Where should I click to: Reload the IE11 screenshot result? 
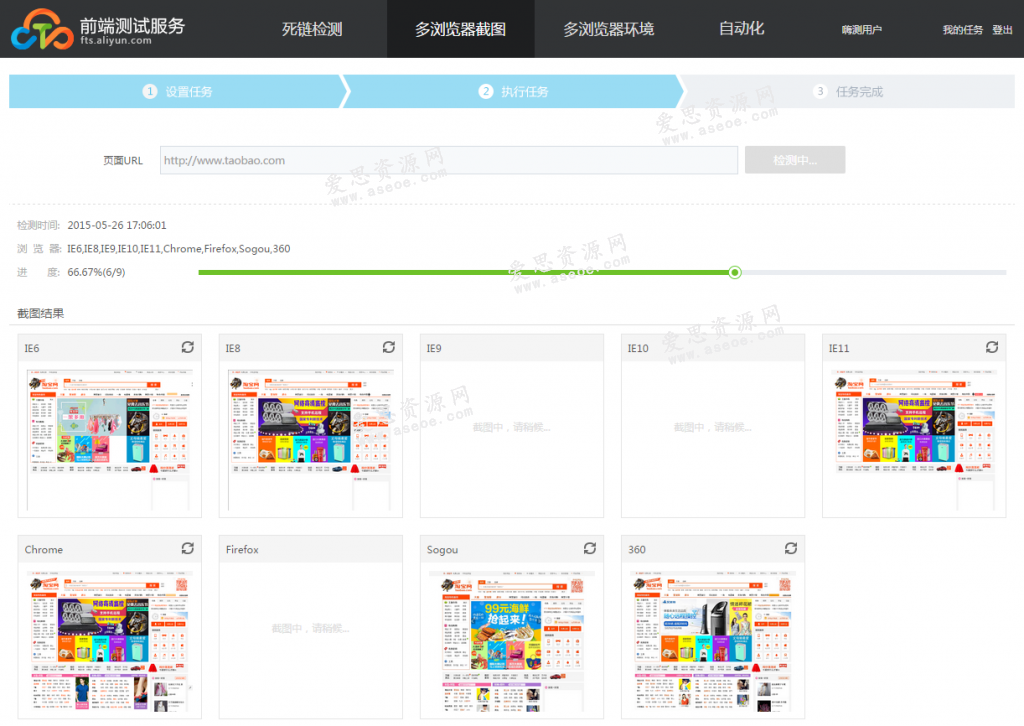click(x=991, y=347)
